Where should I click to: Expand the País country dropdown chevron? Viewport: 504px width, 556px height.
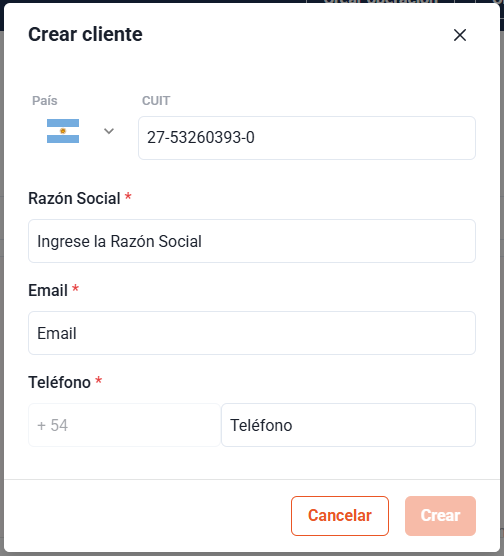(109, 131)
